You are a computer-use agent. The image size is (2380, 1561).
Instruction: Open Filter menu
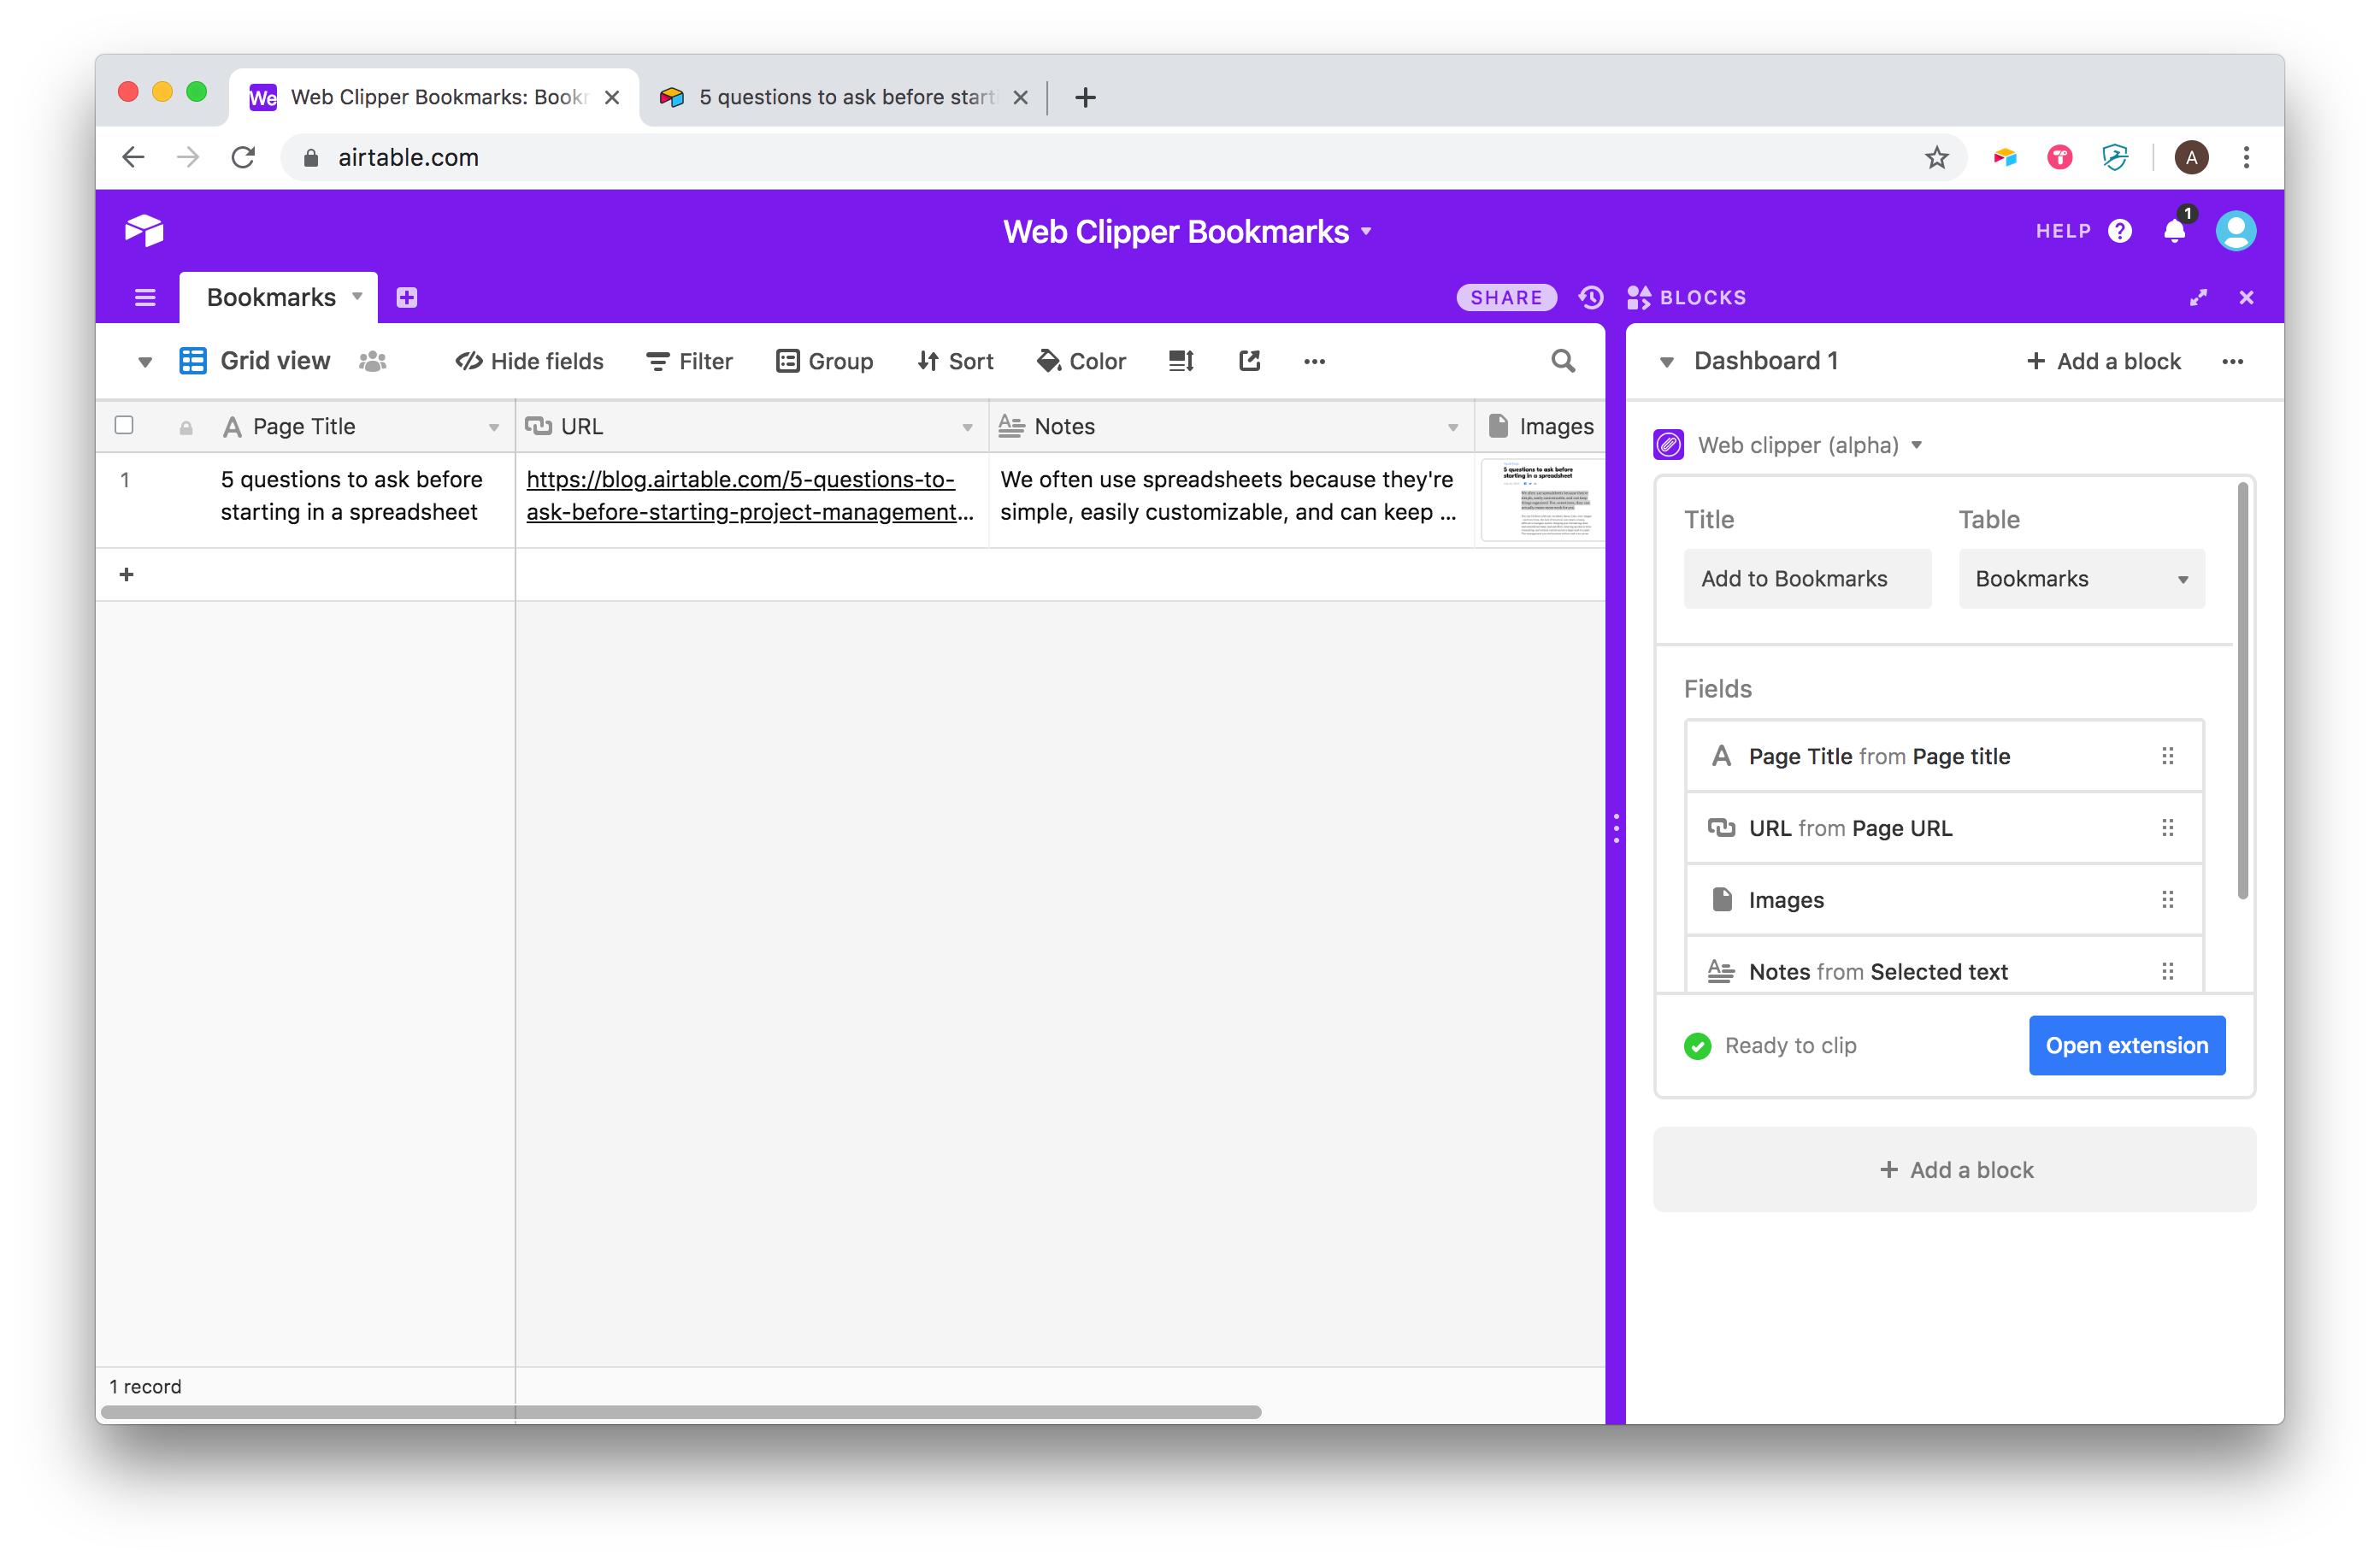pyautogui.click(x=689, y=361)
